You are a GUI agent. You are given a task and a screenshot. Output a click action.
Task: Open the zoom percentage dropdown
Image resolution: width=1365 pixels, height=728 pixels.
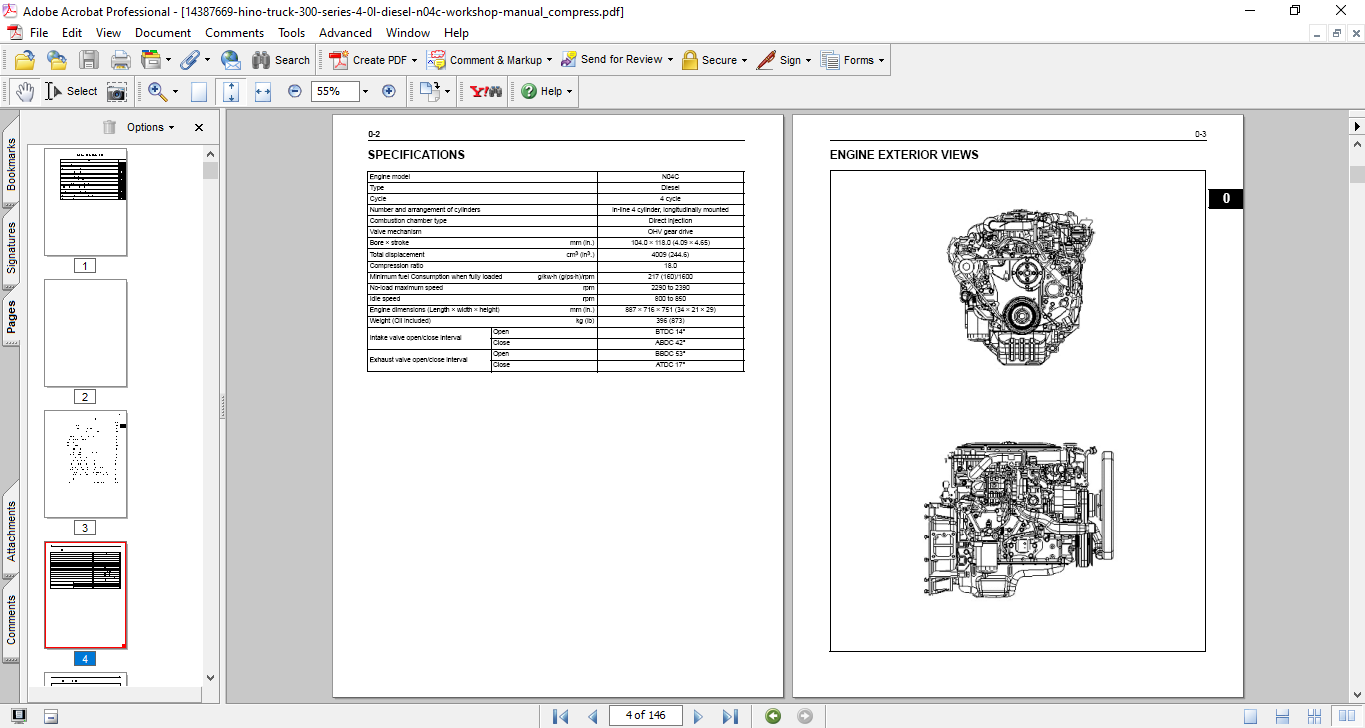click(x=365, y=91)
